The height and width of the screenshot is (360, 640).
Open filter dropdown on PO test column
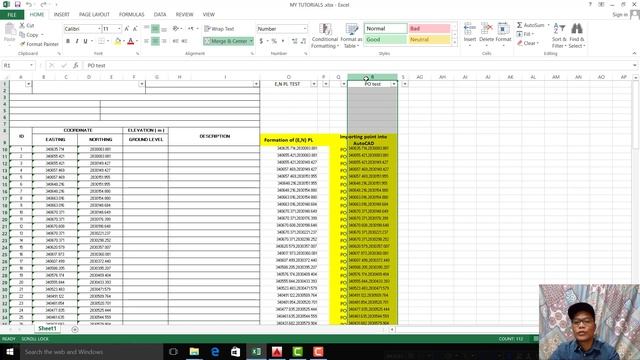coord(393,84)
